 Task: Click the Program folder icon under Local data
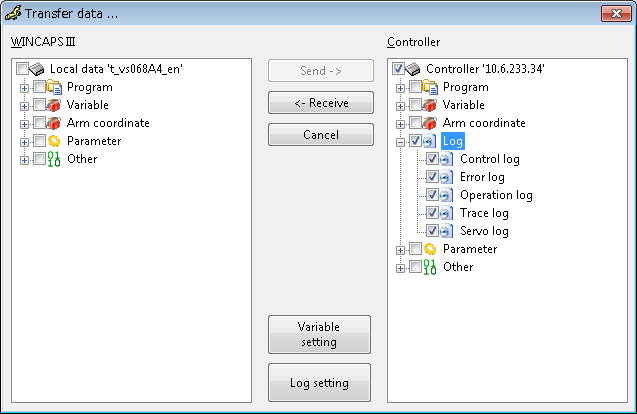(x=54, y=87)
